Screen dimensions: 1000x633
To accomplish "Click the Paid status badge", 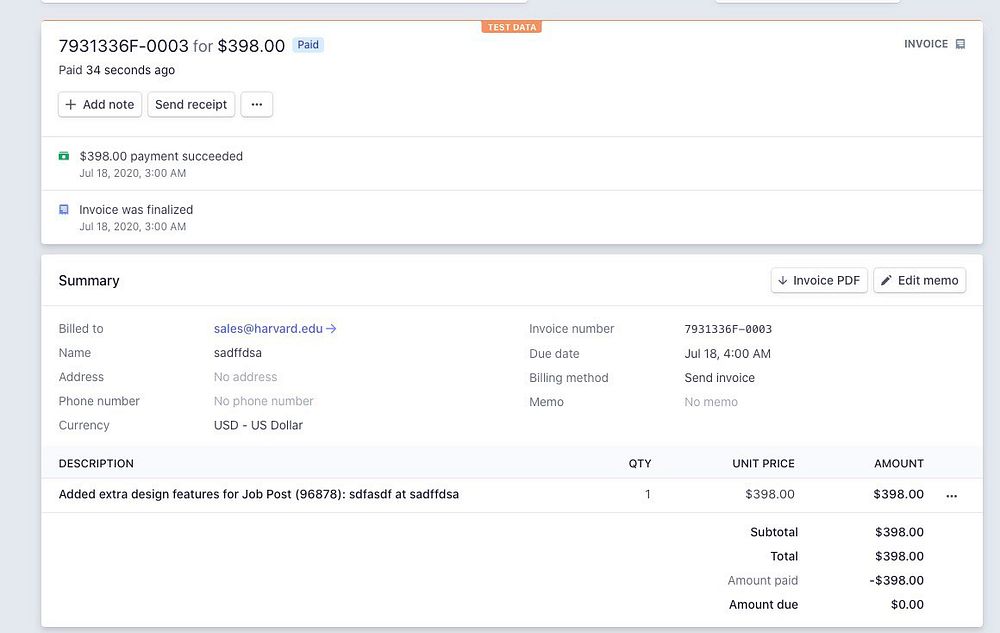I will 308,45.
